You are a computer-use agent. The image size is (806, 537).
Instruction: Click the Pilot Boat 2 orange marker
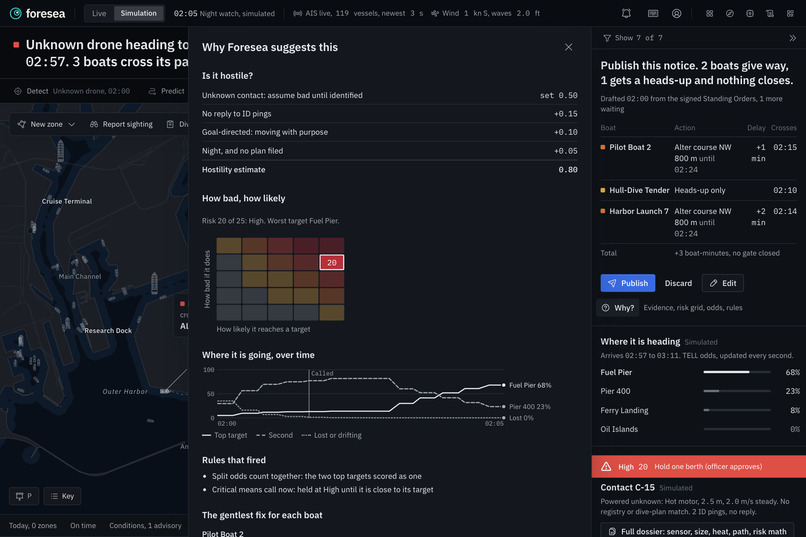point(603,147)
